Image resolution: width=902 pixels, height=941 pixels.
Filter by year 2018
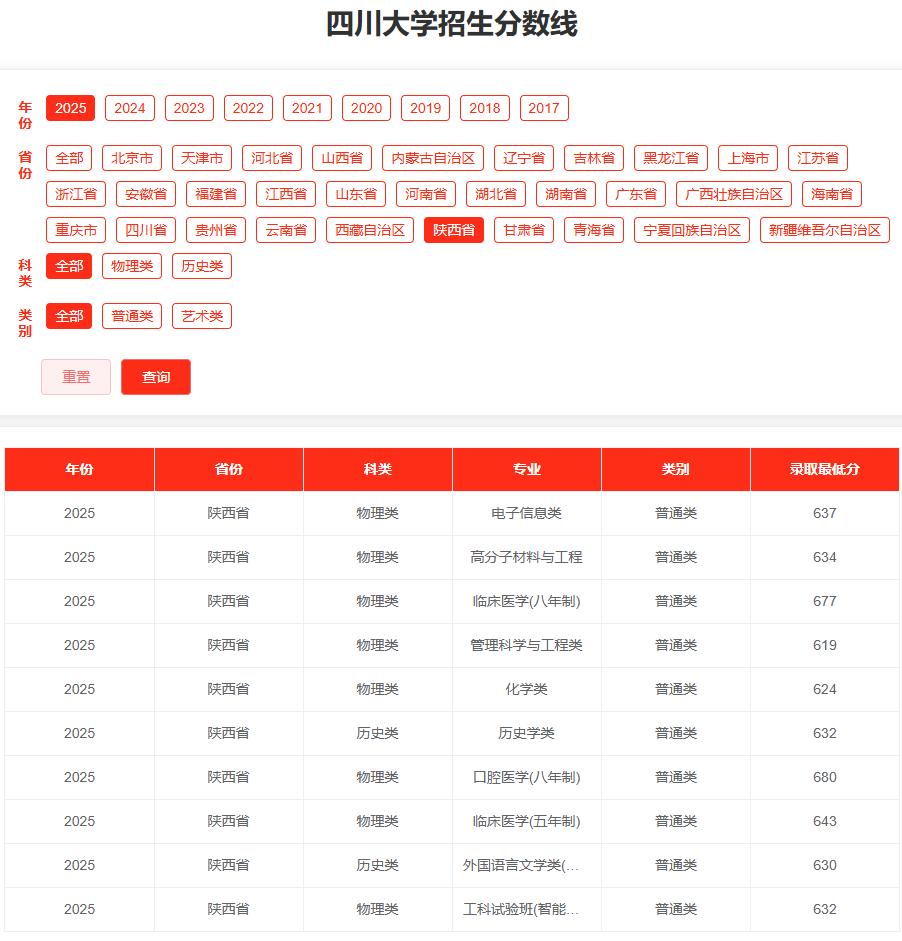[485, 108]
